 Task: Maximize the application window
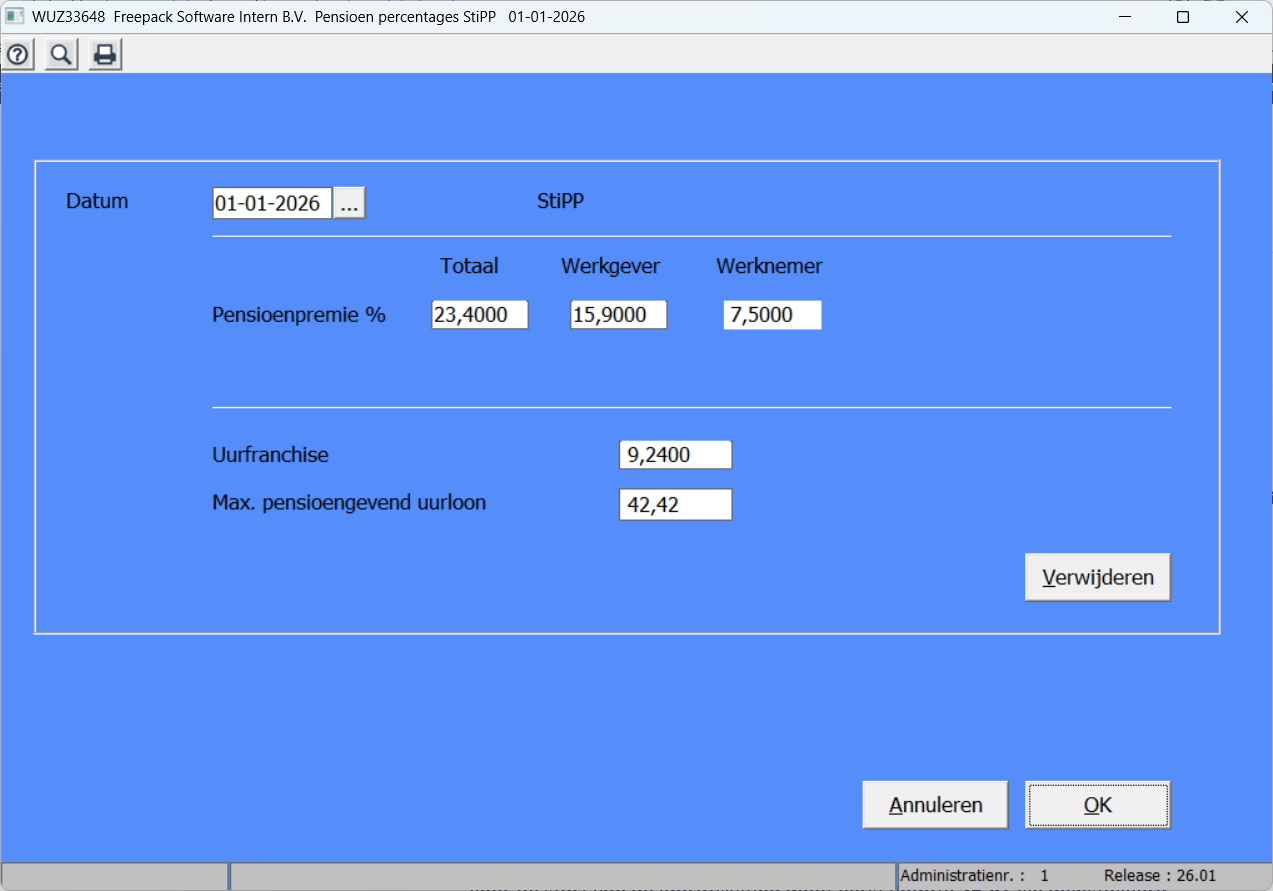1182,17
